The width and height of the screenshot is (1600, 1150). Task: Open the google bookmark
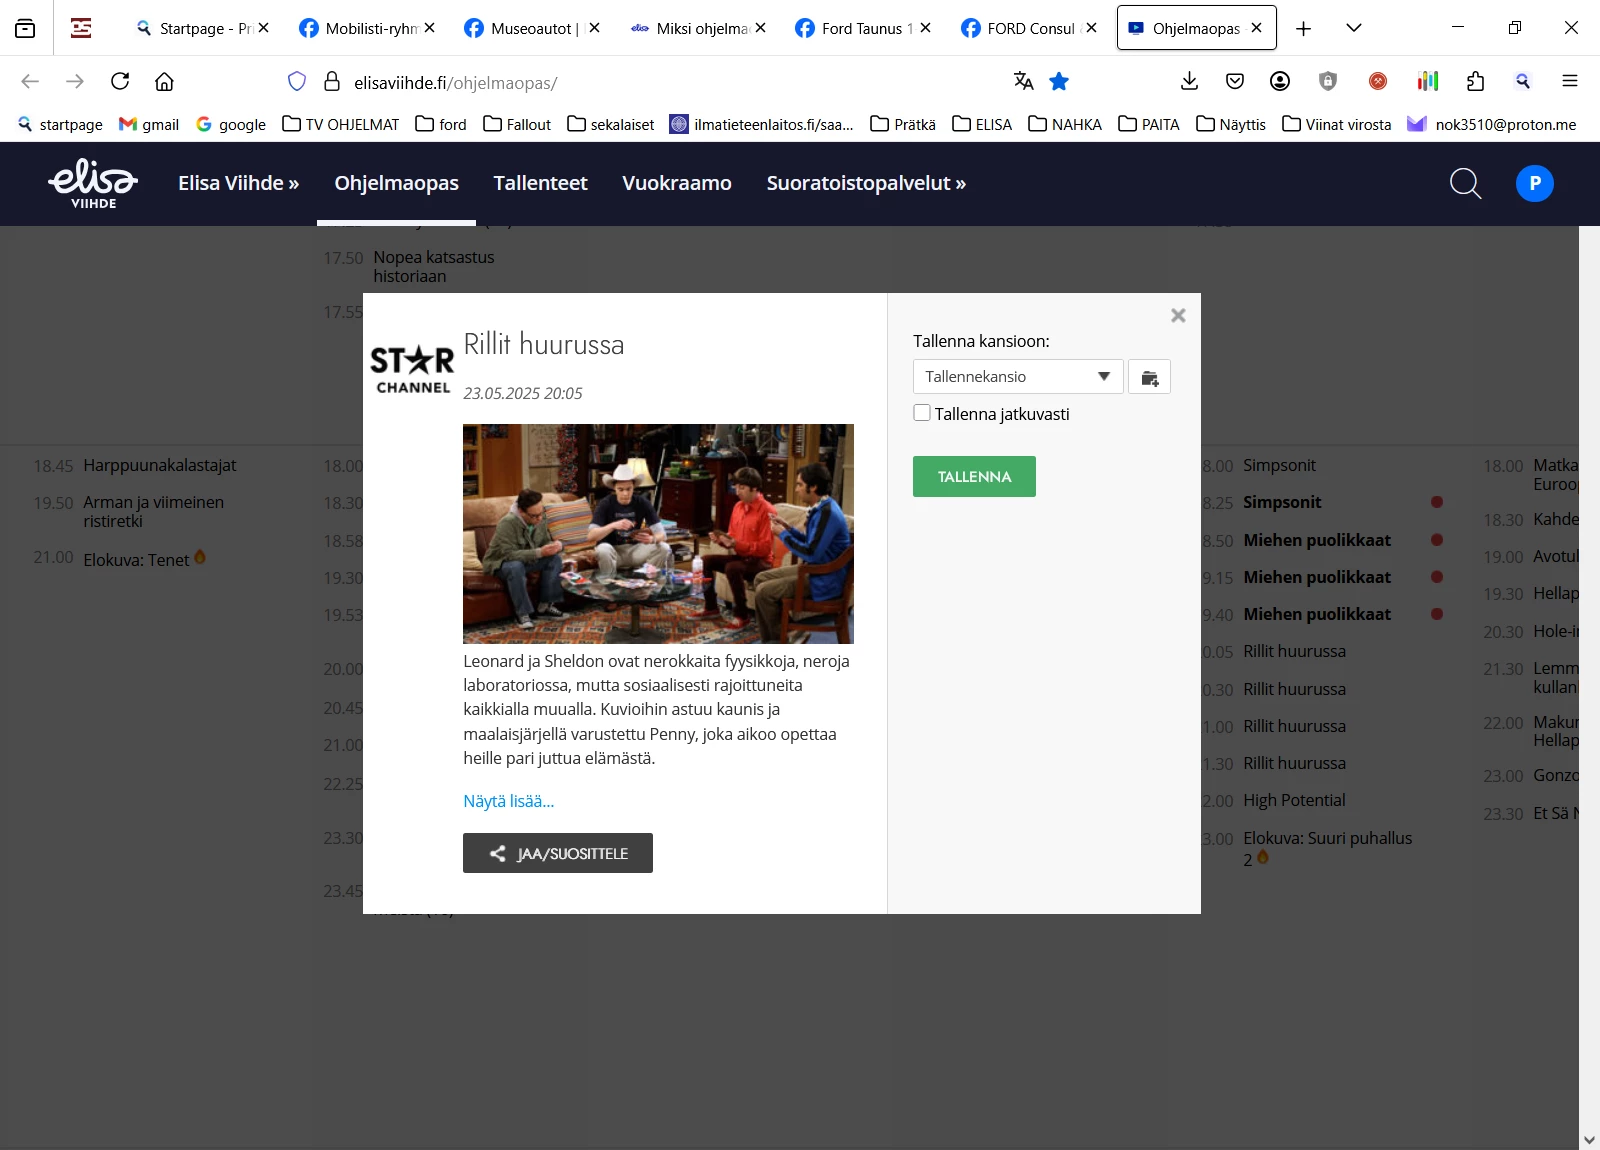(x=231, y=124)
